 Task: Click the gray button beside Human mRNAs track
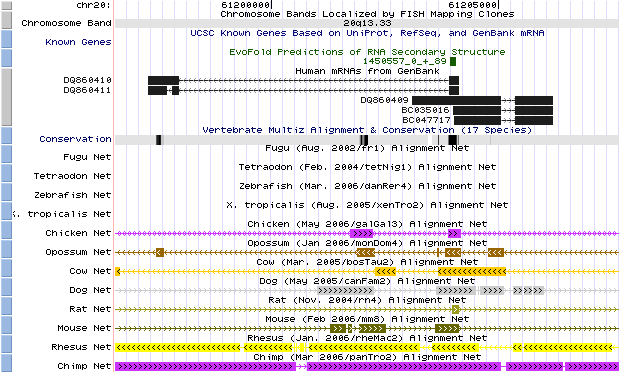6,97
